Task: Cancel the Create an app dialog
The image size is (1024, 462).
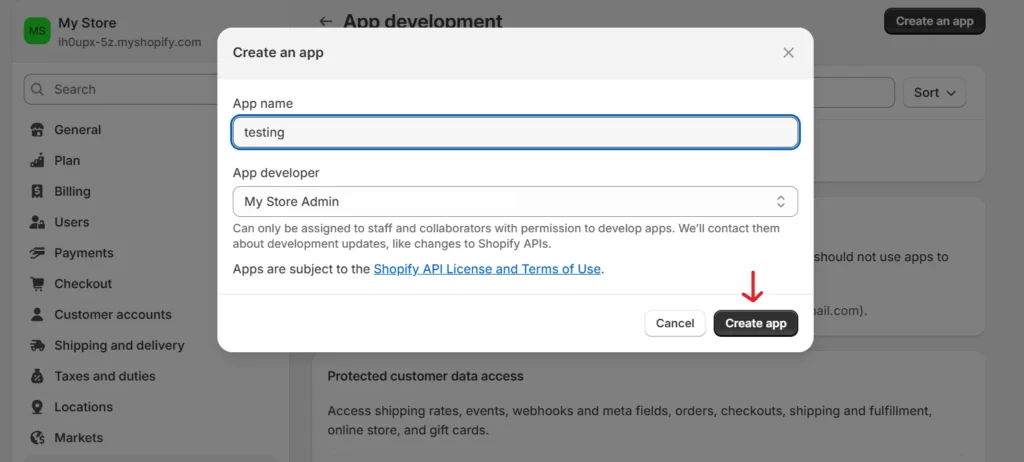Action: [x=675, y=323]
